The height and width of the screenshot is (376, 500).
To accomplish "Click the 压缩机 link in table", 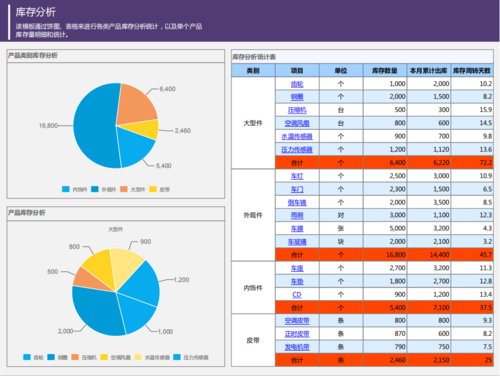I will click(x=297, y=110).
